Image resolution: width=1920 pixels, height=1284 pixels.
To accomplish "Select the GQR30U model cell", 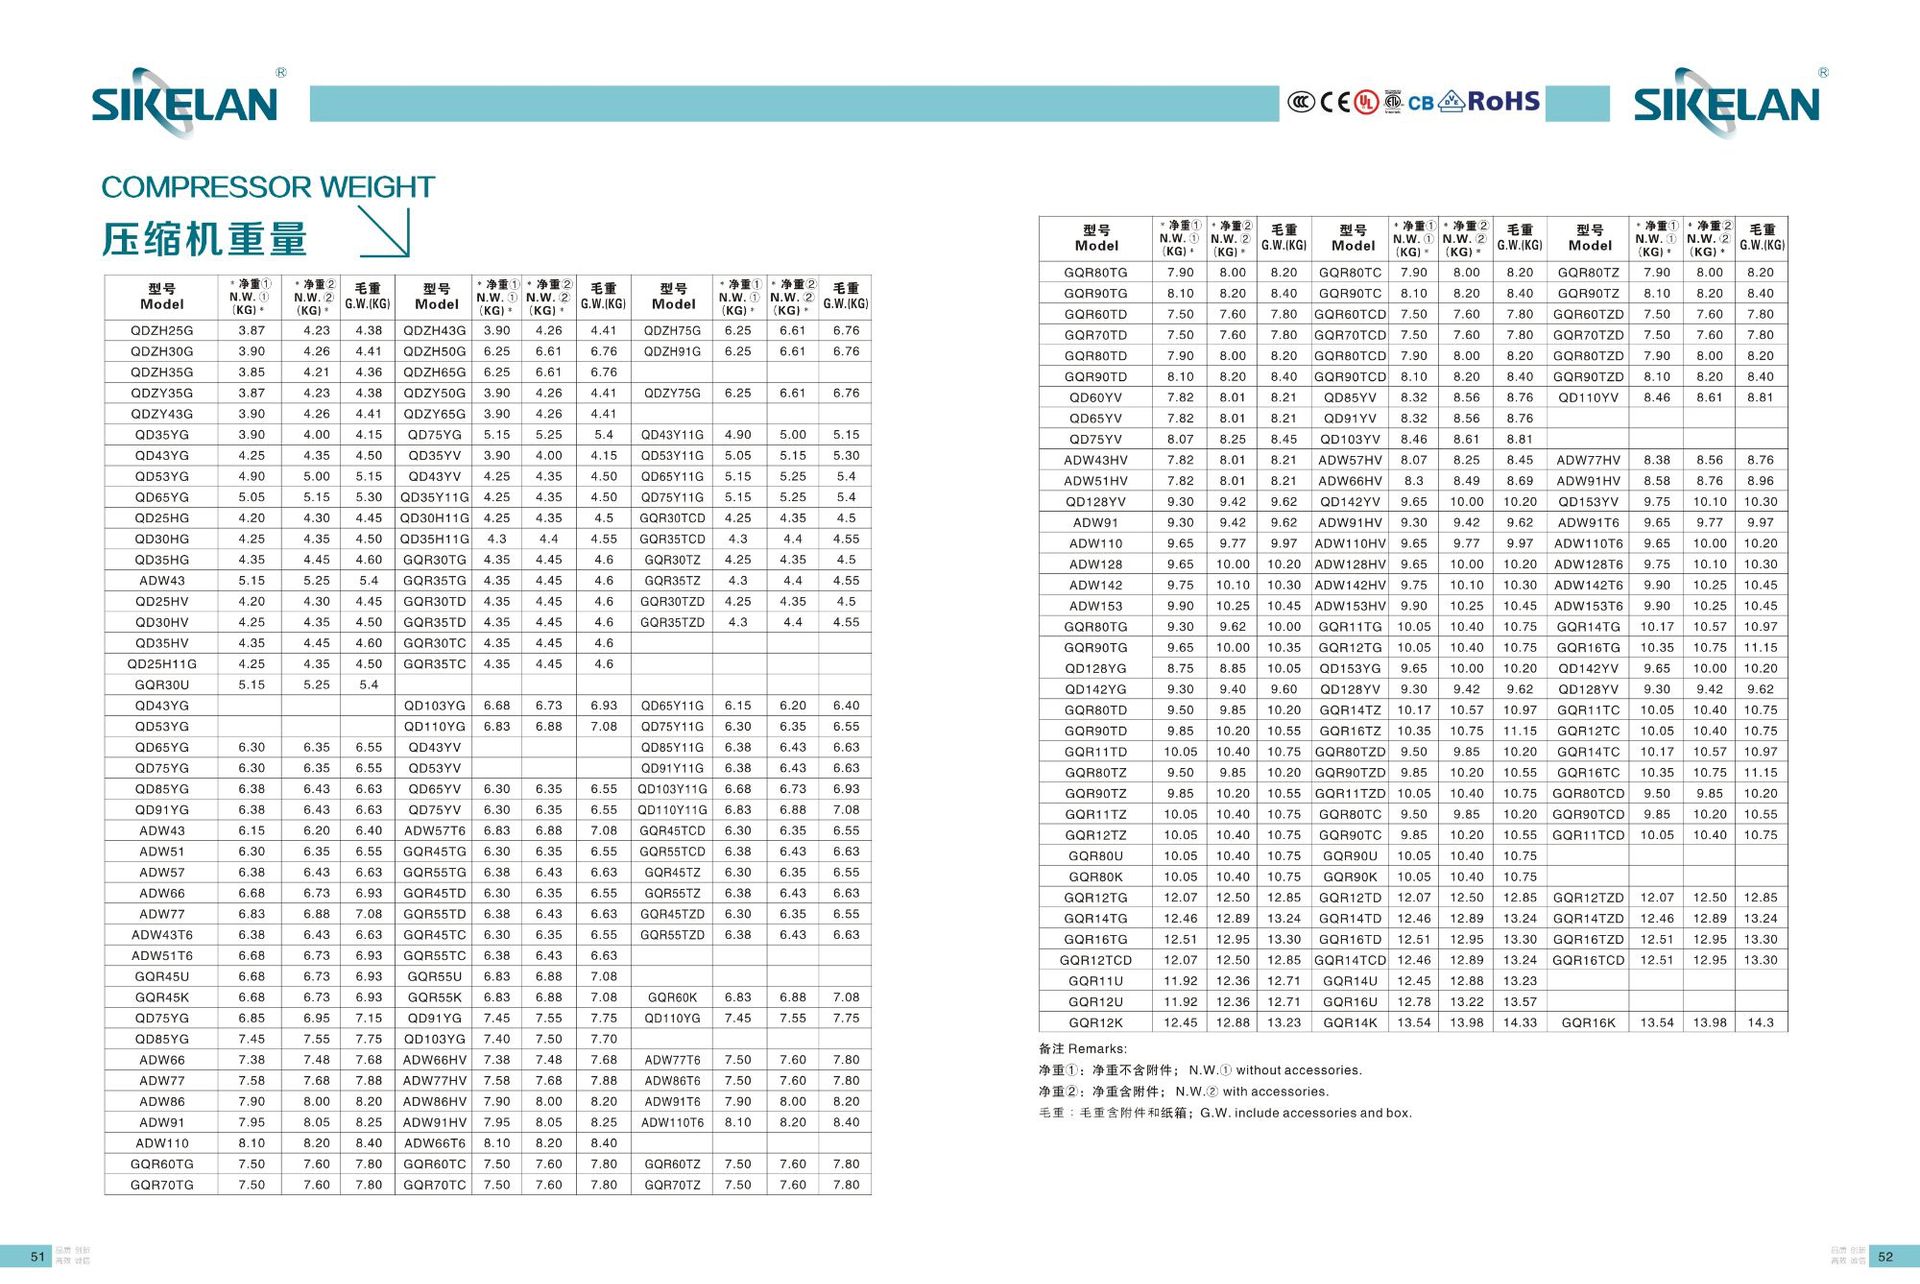I will click(162, 685).
